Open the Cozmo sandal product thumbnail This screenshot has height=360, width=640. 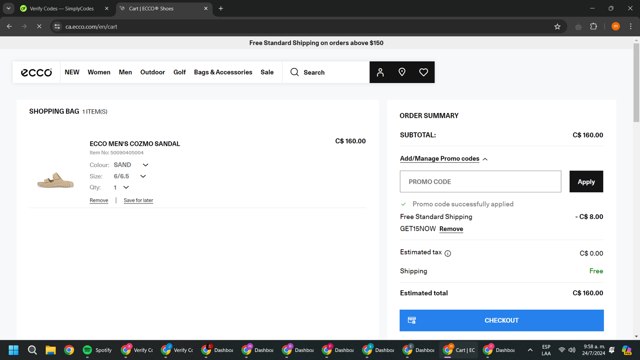[56, 180]
